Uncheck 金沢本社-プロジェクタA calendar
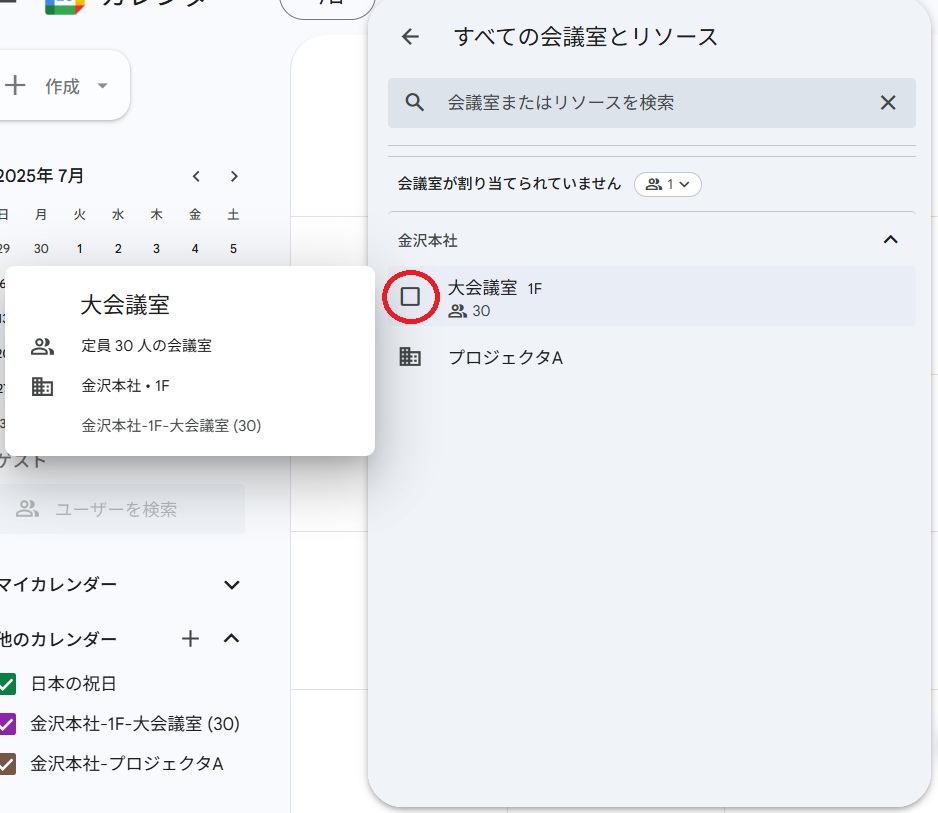The image size is (938, 813). coord(7,764)
